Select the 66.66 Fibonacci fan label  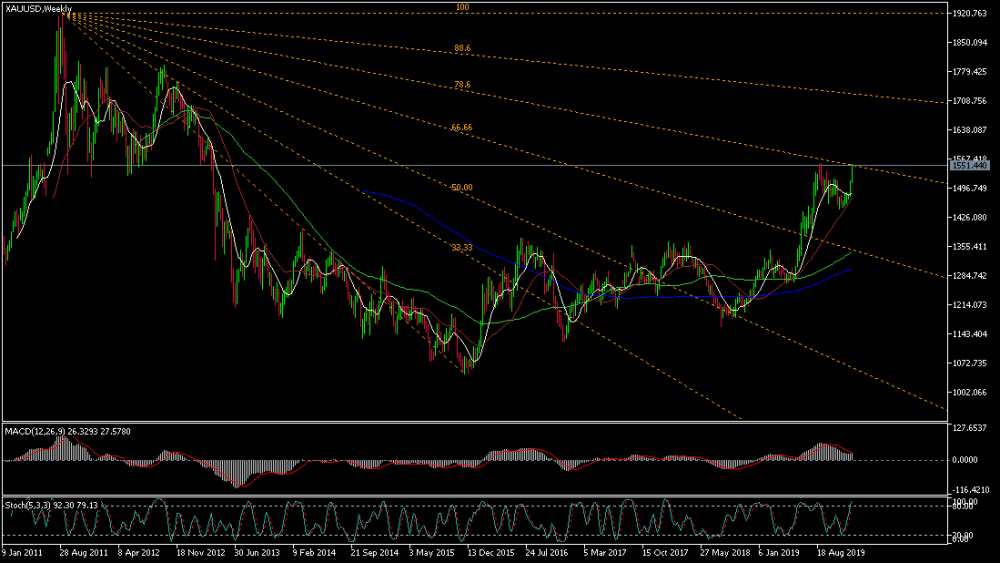tap(462, 128)
